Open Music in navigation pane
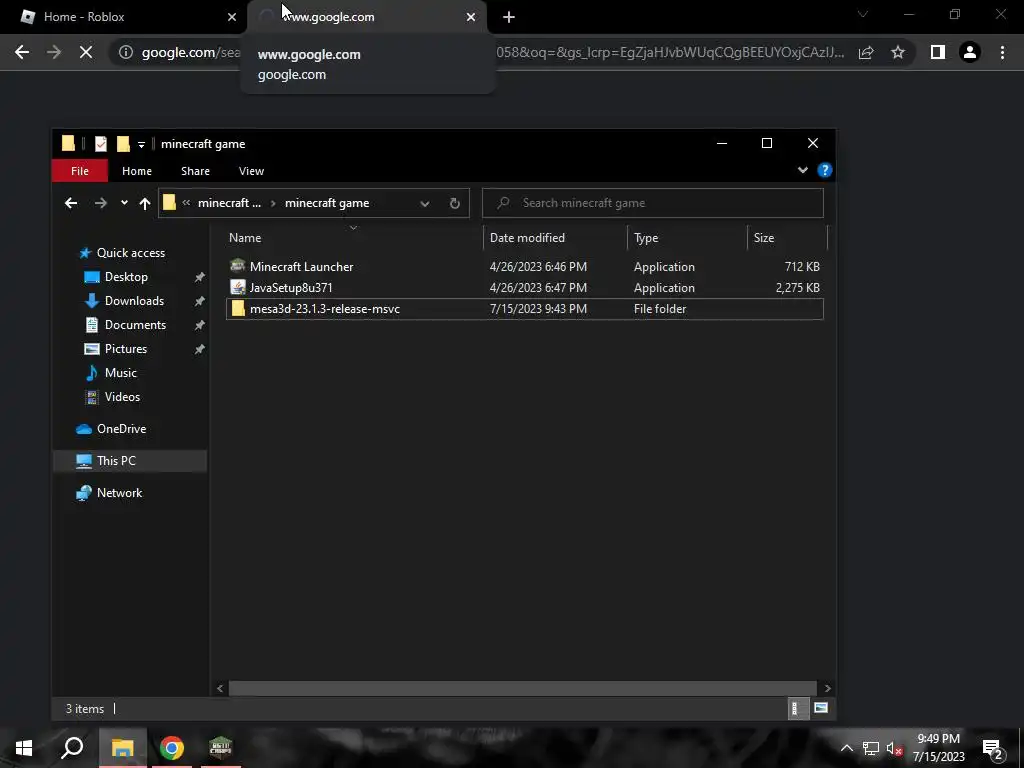Screen dimensions: 1024x768 120,373
